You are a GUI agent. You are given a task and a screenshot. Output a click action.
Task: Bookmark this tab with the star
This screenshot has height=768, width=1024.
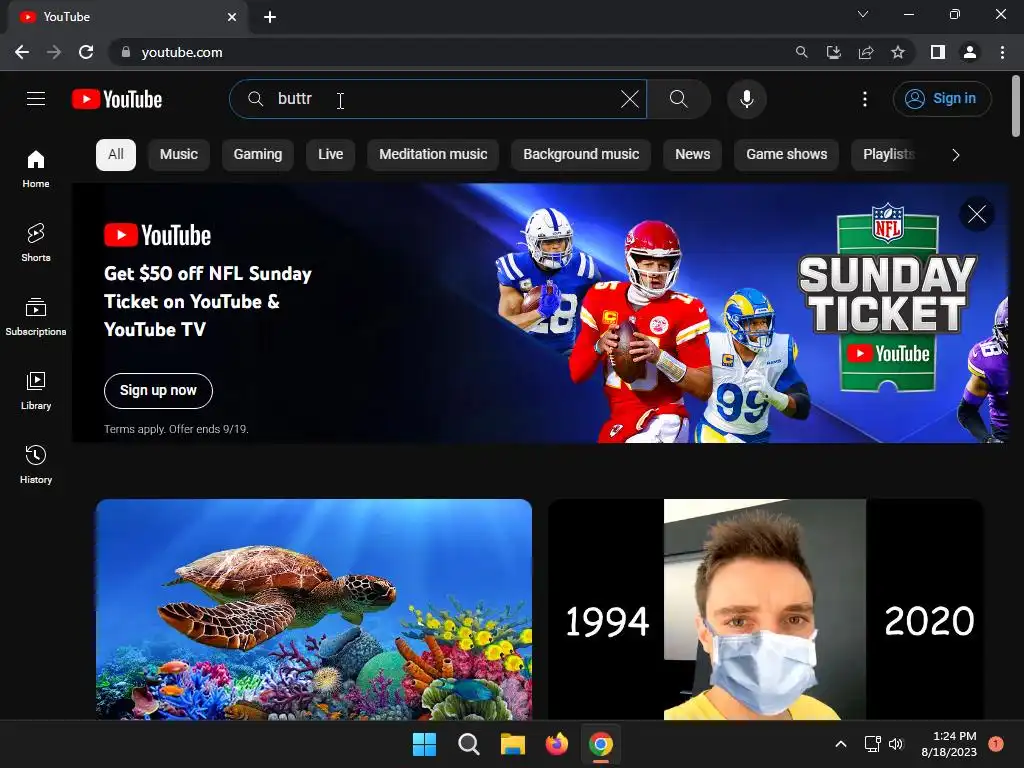tap(898, 52)
